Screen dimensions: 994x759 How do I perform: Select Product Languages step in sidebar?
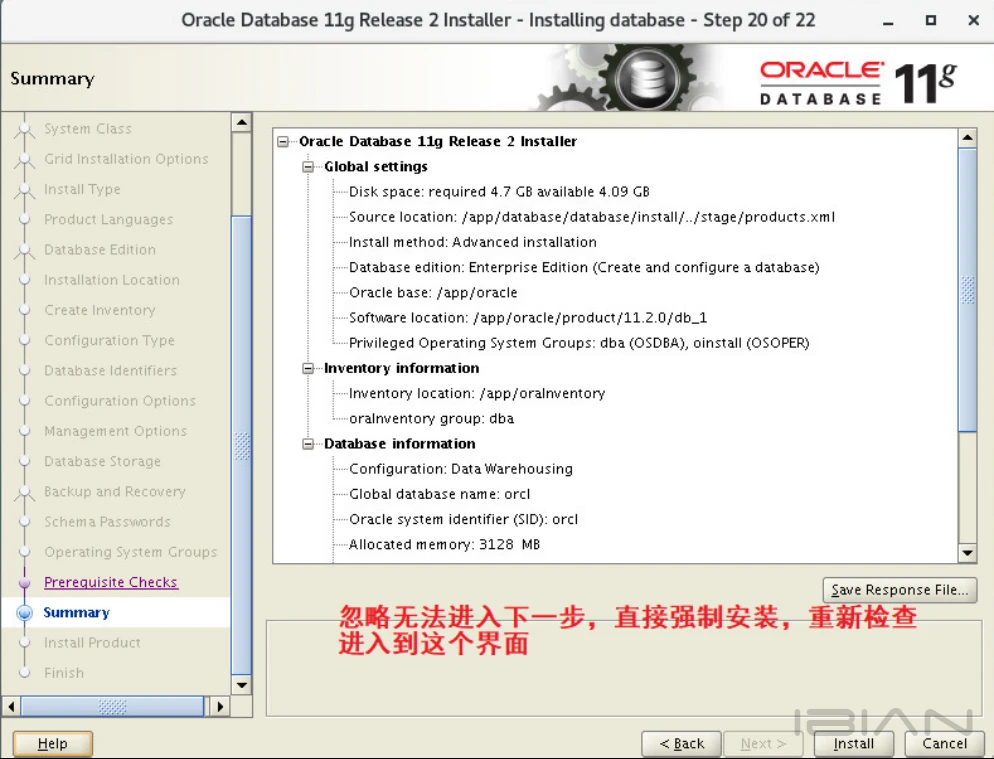[x=108, y=219]
